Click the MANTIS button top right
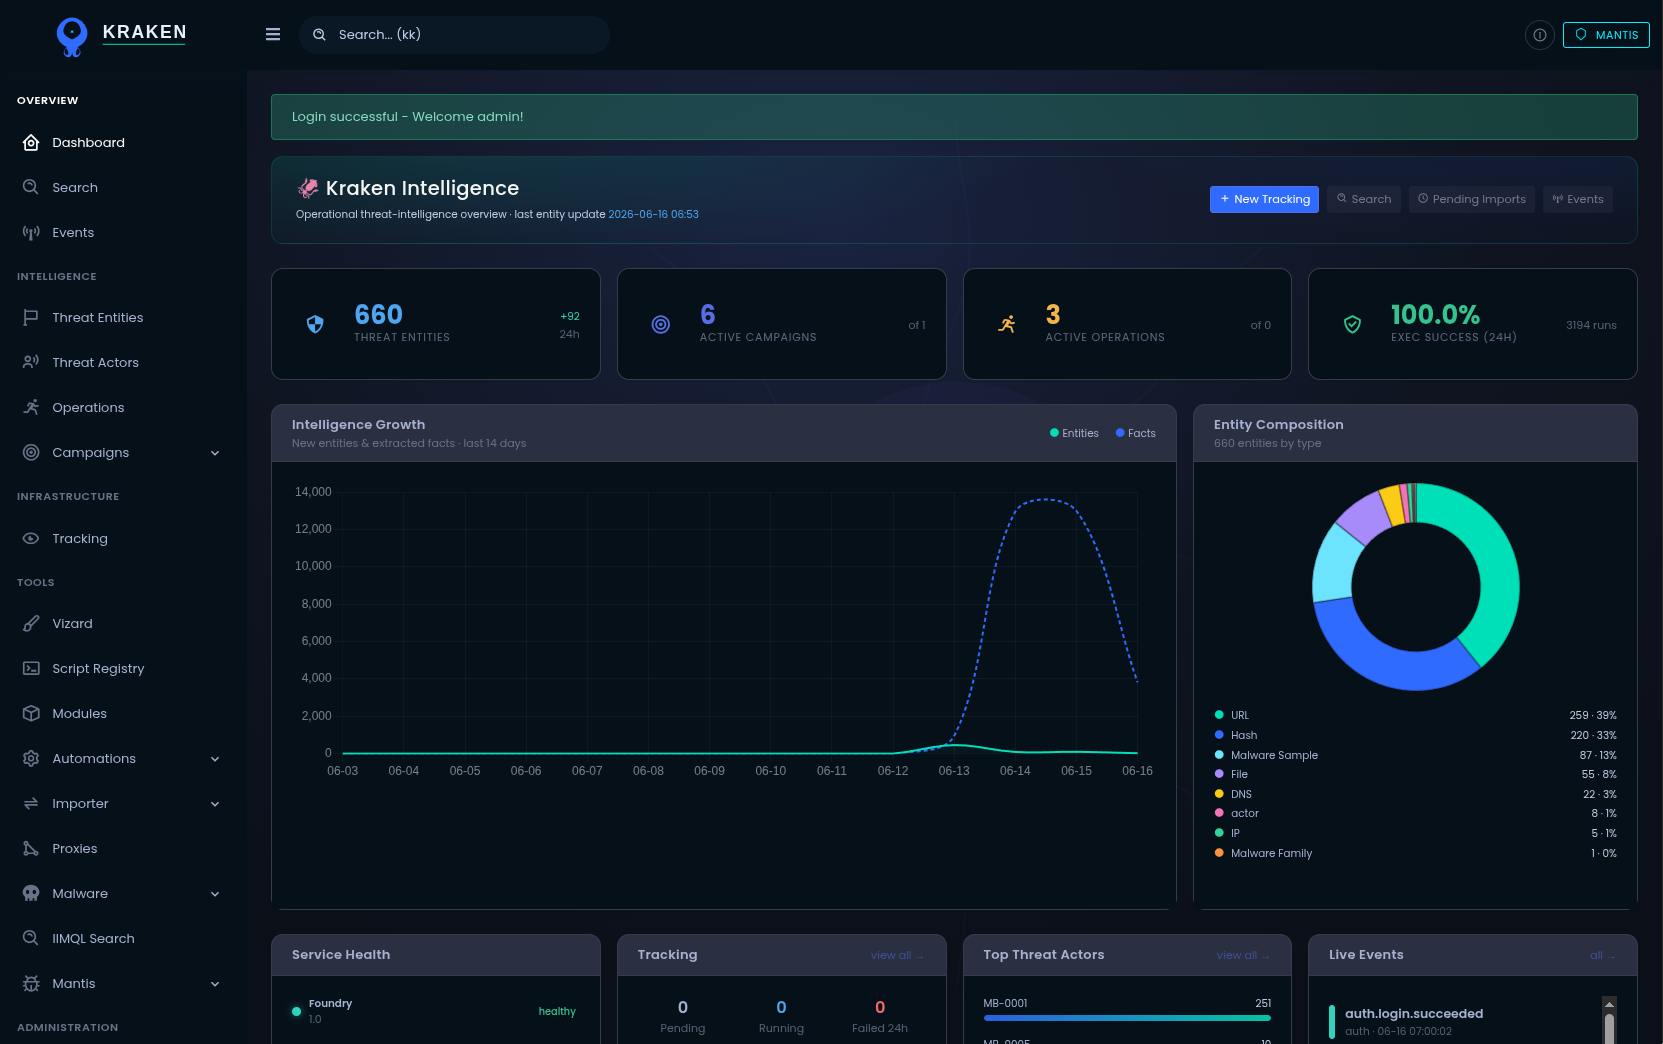Viewport: 1663px width, 1044px height. coord(1606,35)
